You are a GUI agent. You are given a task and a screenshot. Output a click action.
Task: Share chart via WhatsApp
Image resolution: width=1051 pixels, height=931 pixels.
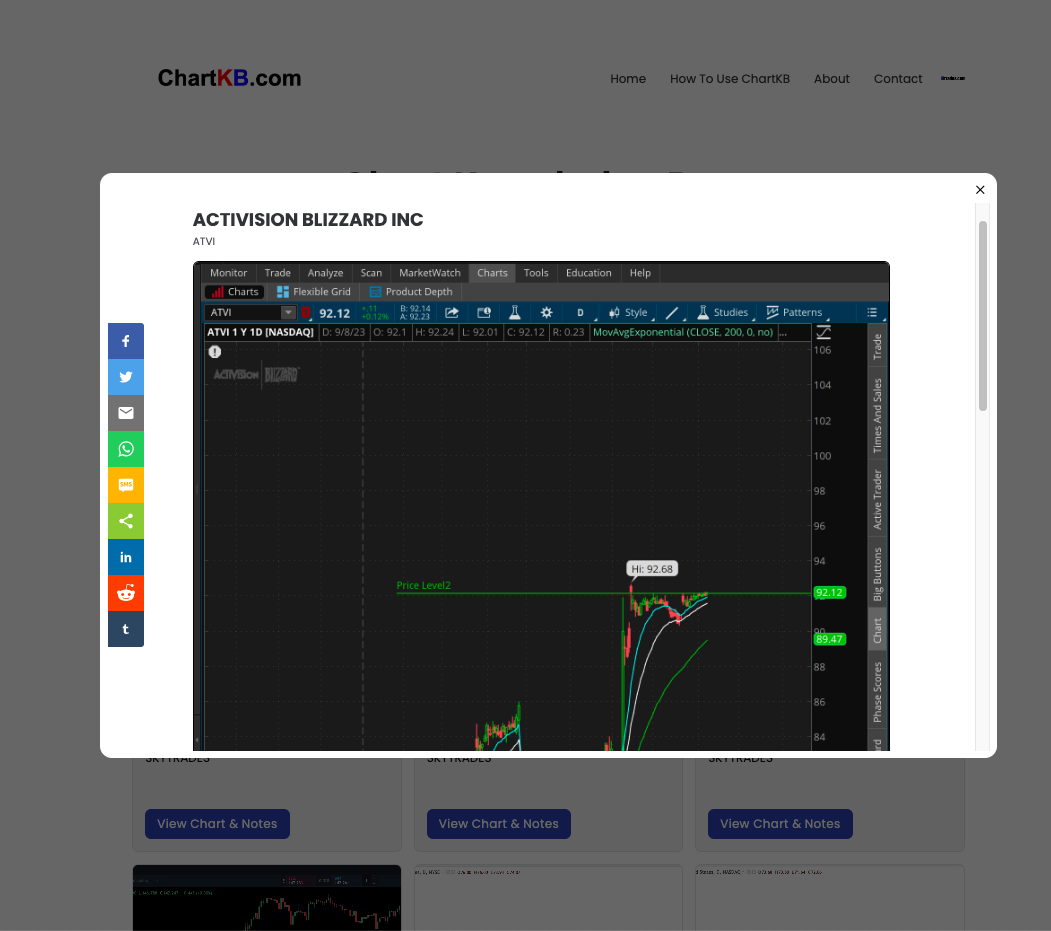125,449
